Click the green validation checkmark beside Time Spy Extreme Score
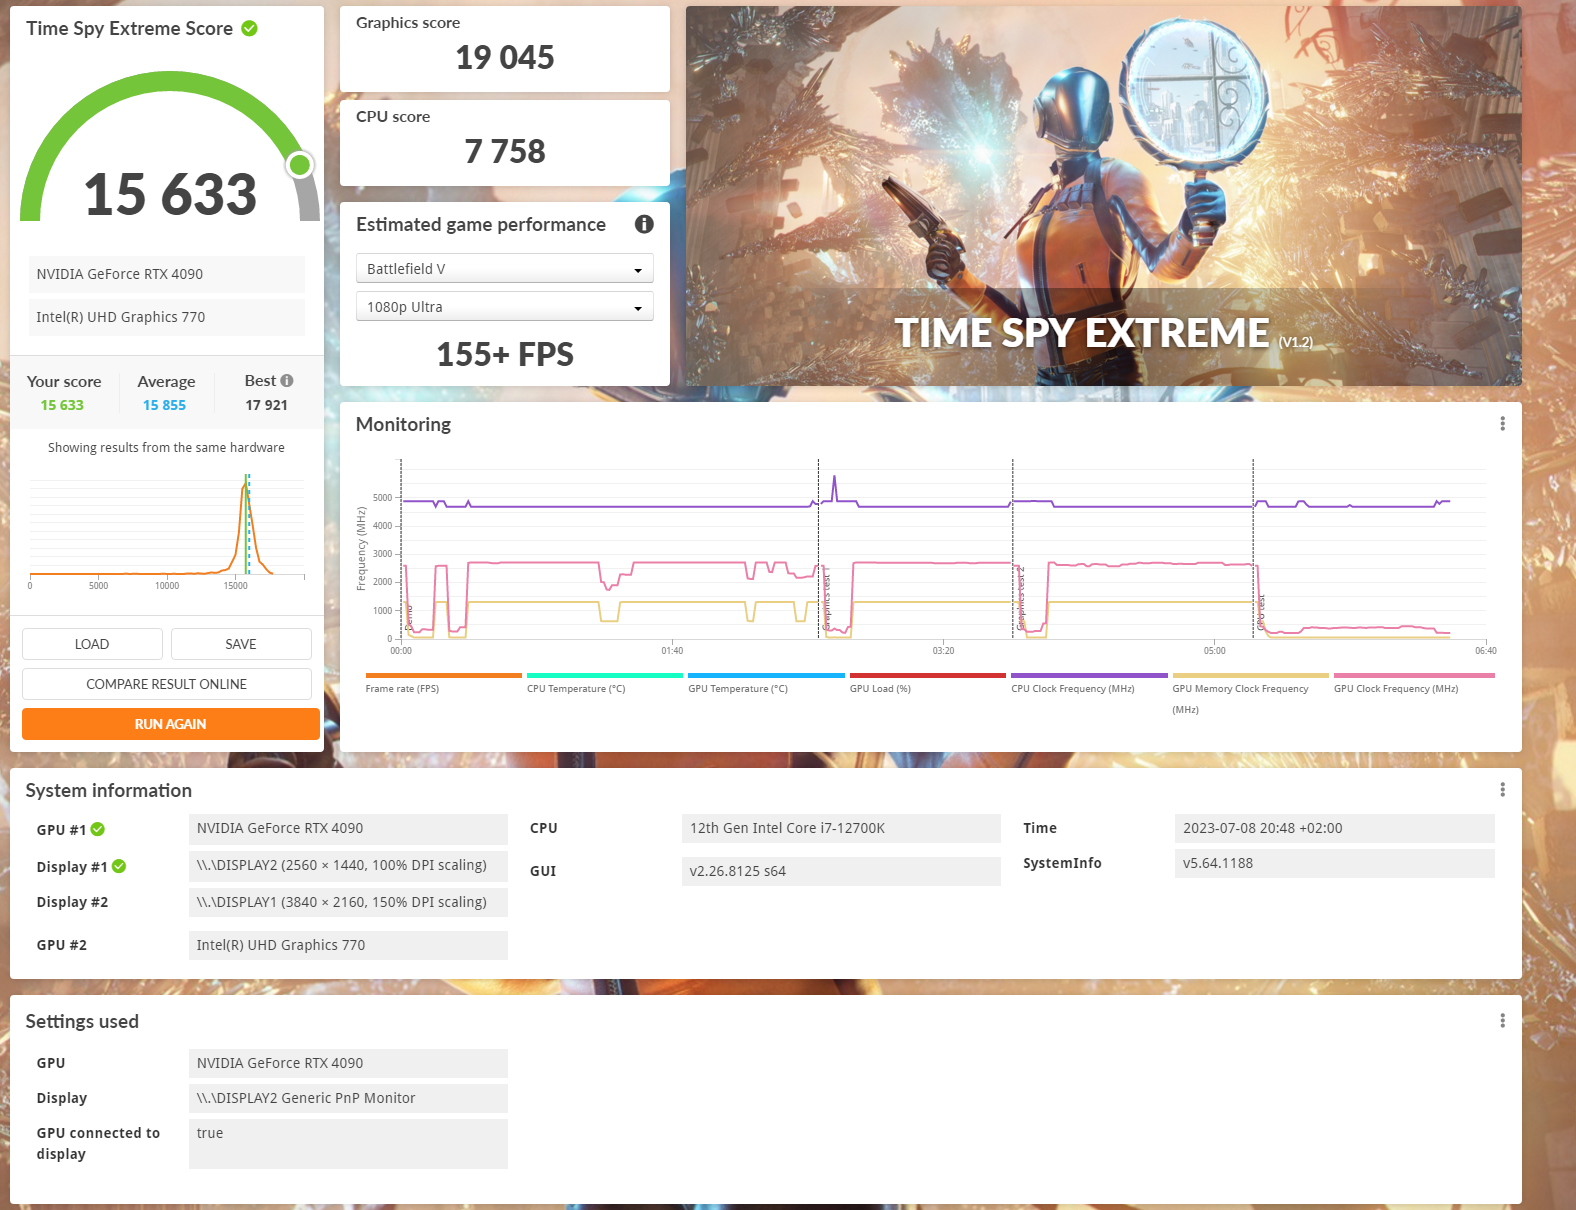The width and height of the screenshot is (1576, 1210). pos(250,29)
